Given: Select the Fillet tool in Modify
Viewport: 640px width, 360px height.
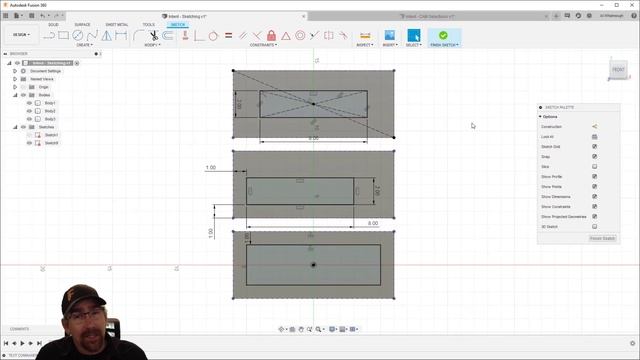Looking at the screenshot, I should point(138,36).
